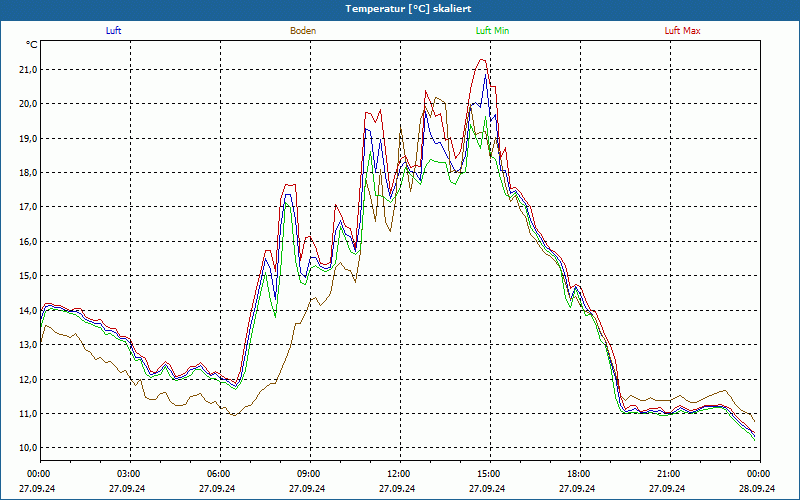Click the 18:00 time label
The height and width of the screenshot is (500, 800).
point(578,474)
